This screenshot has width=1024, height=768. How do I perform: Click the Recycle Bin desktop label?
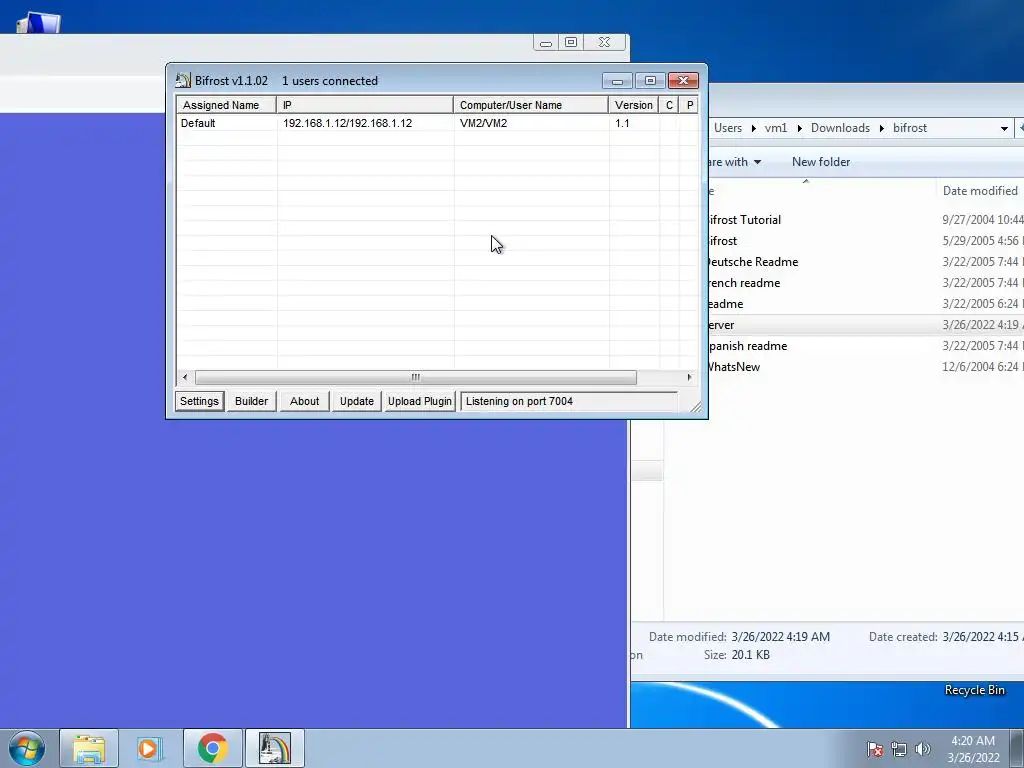974,690
